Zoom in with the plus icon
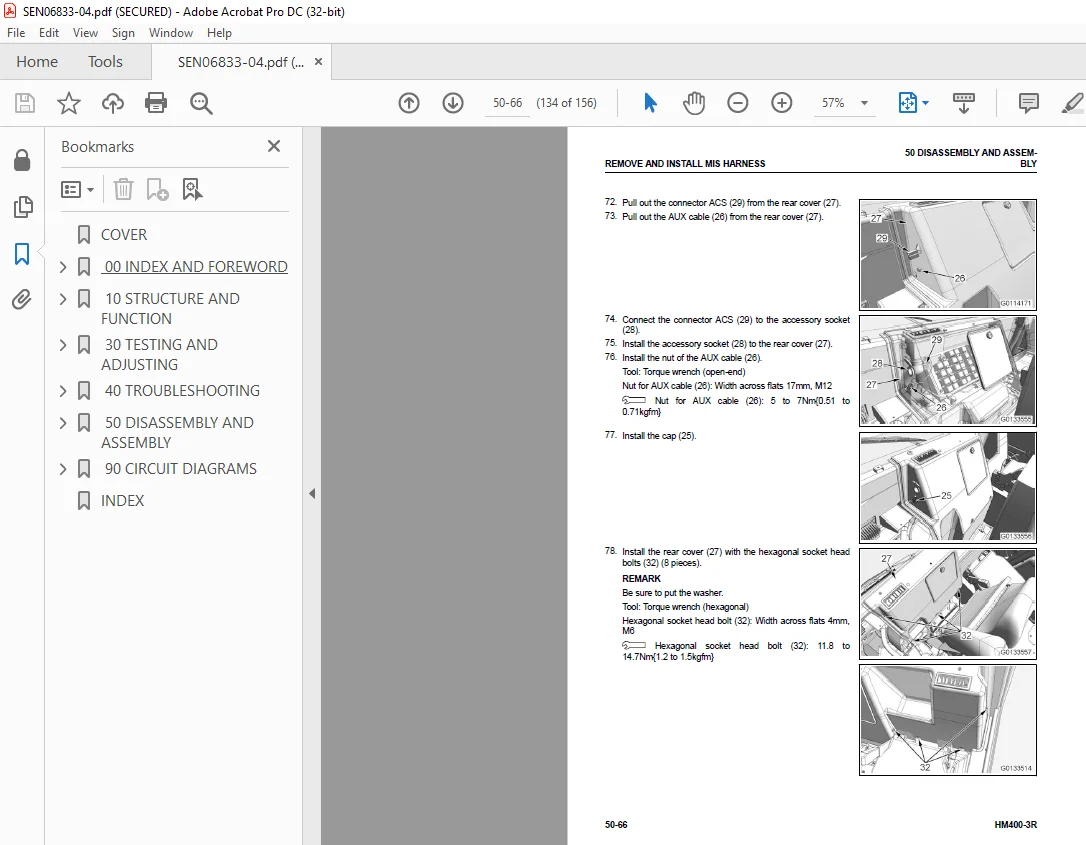The image size is (1086, 845). pyautogui.click(x=782, y=103)
